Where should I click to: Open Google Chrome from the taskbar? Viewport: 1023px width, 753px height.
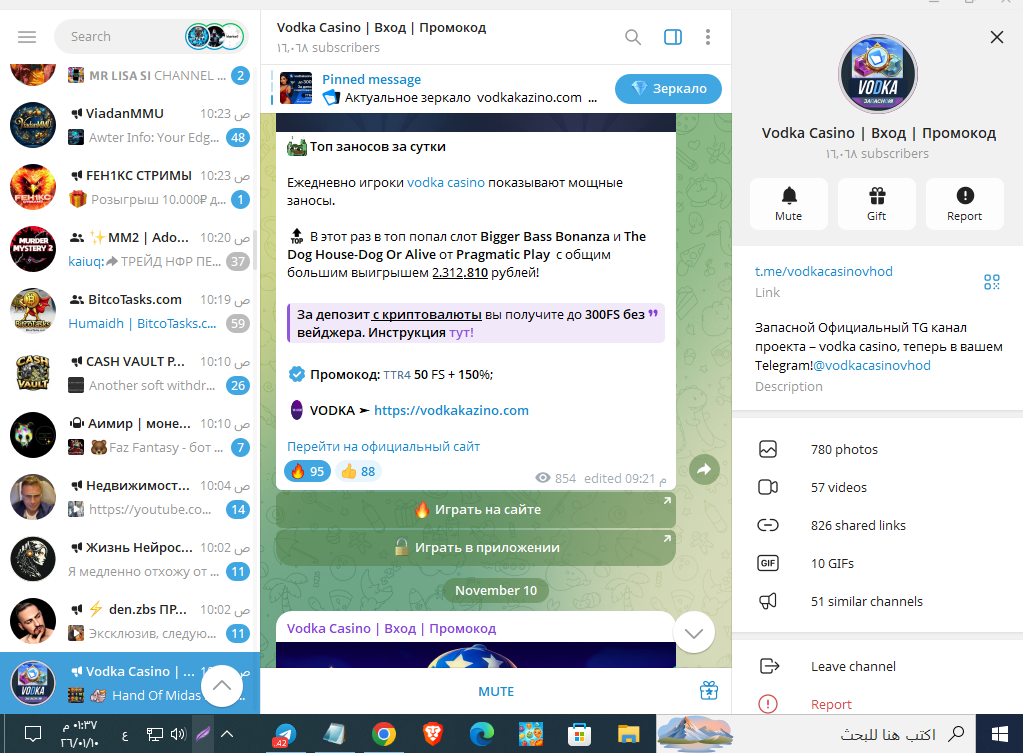tap(384, 735)
